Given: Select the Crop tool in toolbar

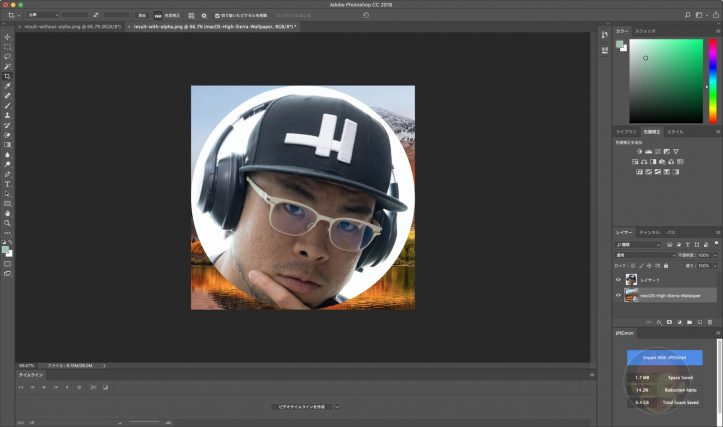Looking at the screenshot, I should [8, 76].
